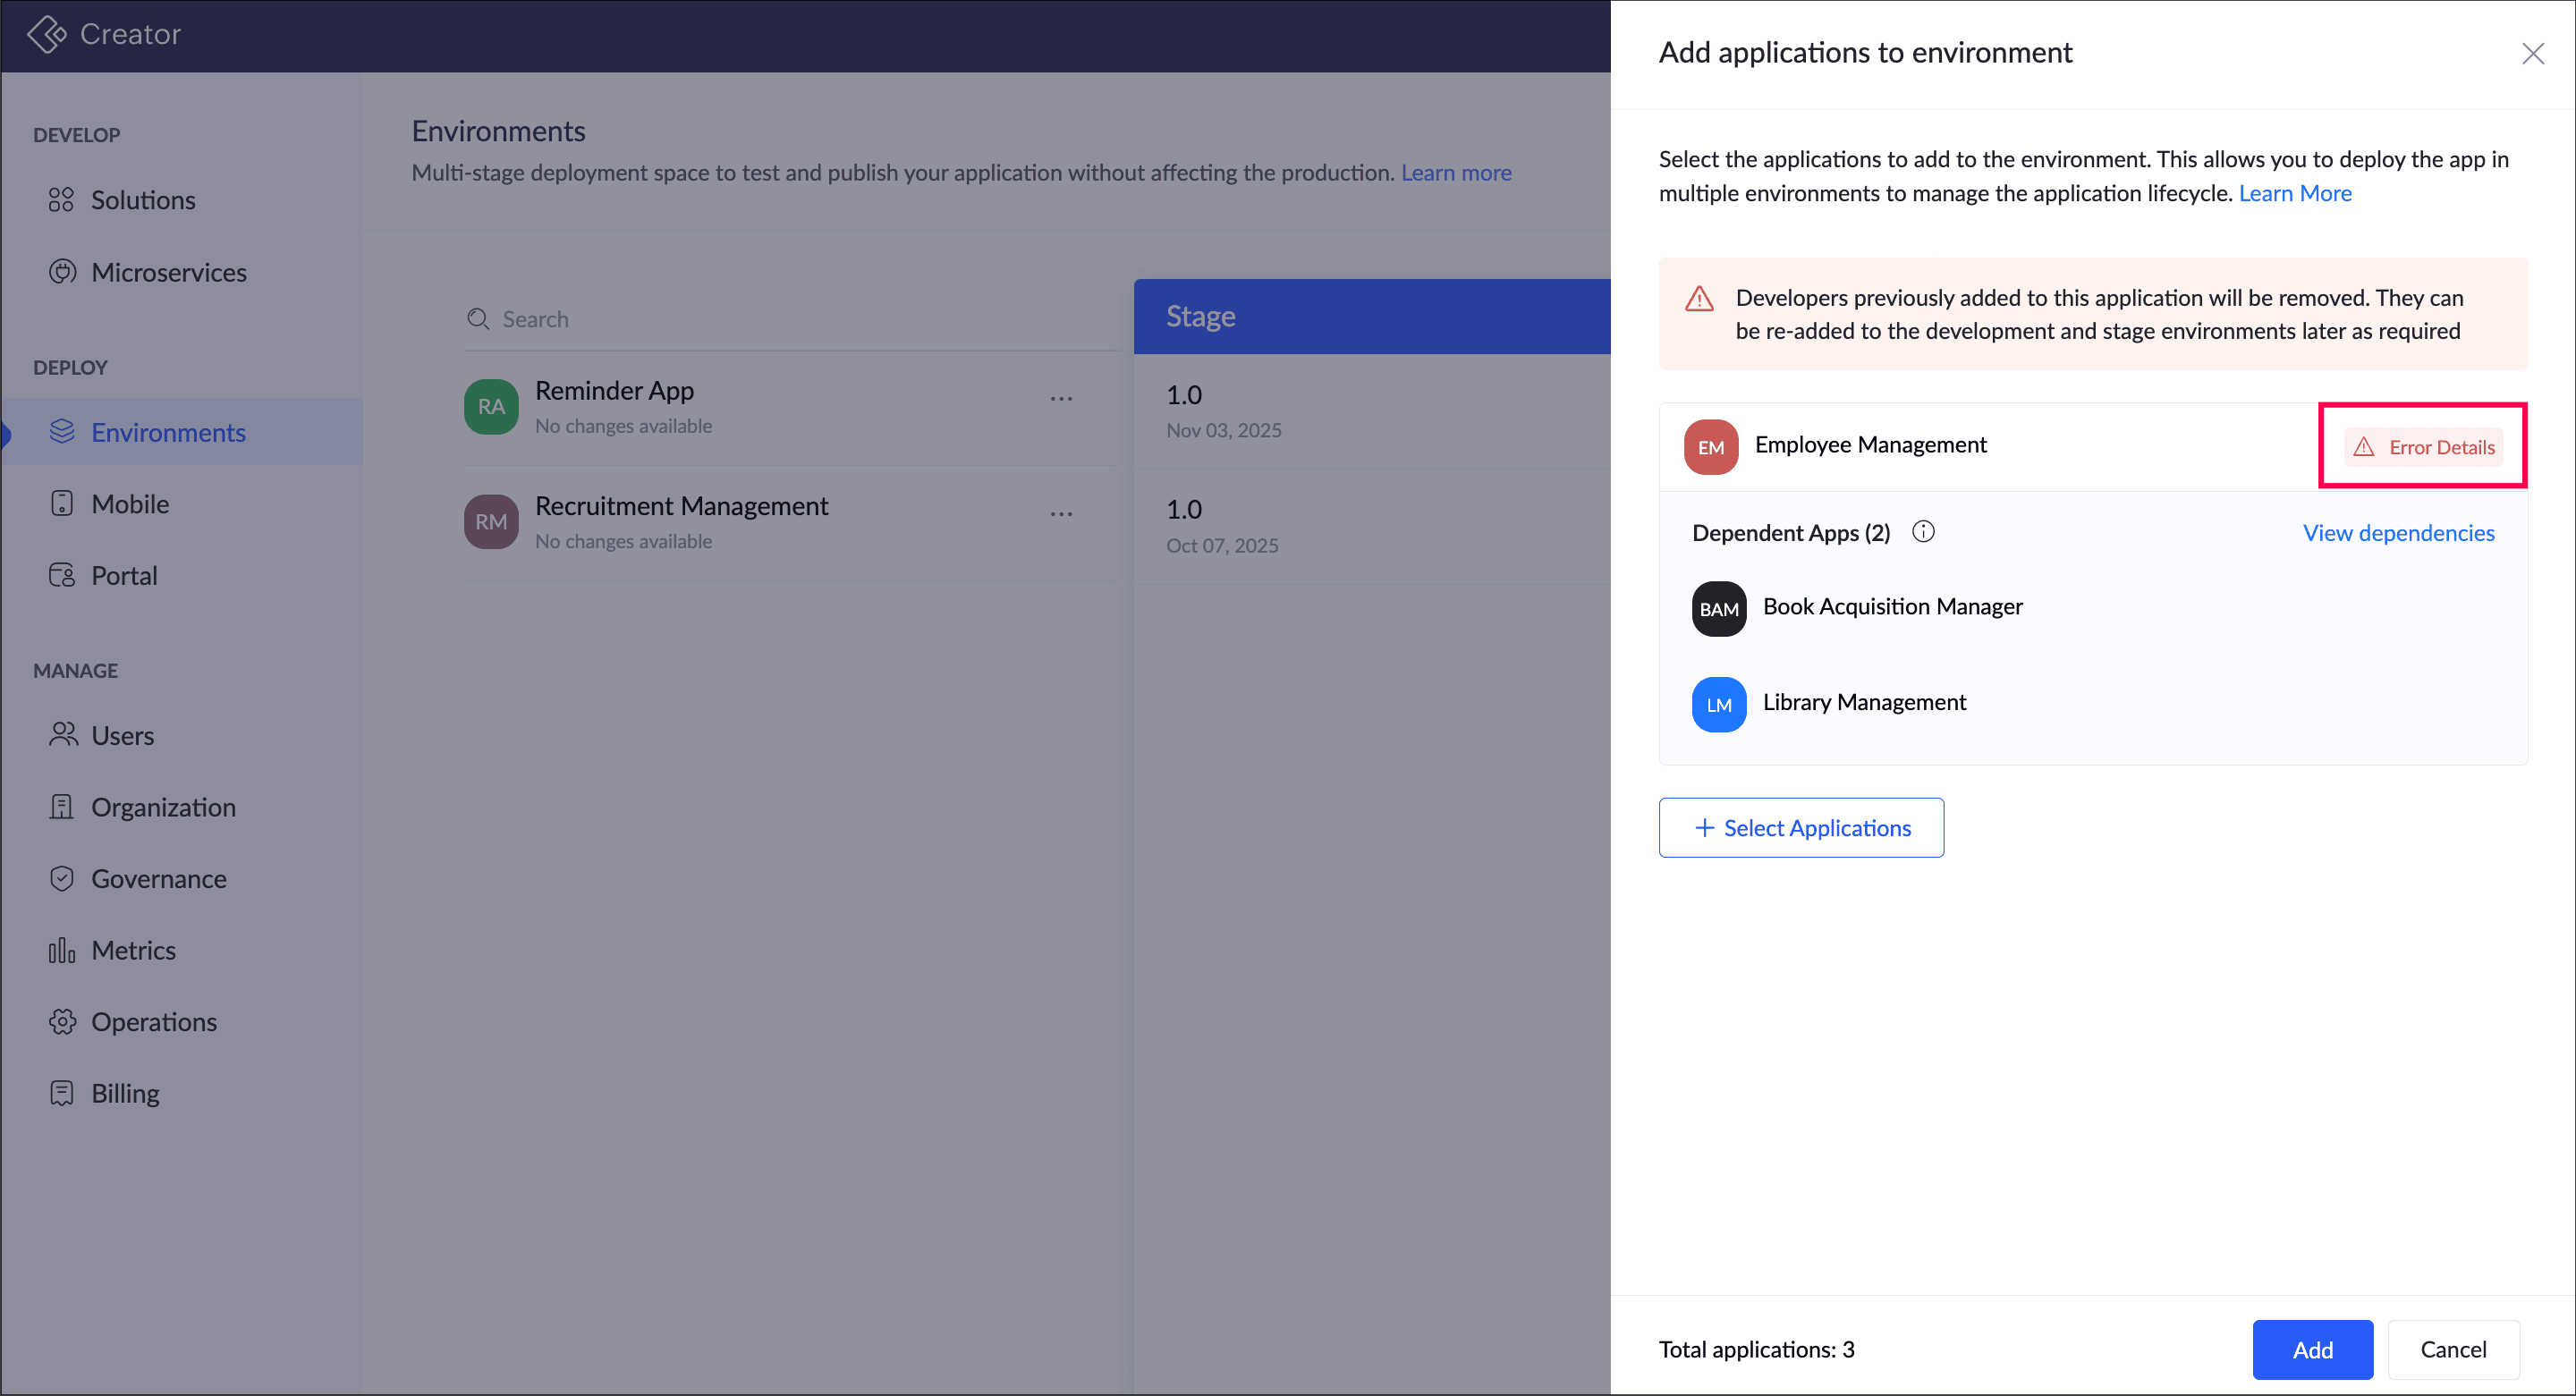Click the Mobile sidebar icon
Viewport: 2576px width, 1396px height.
(62, 503)
